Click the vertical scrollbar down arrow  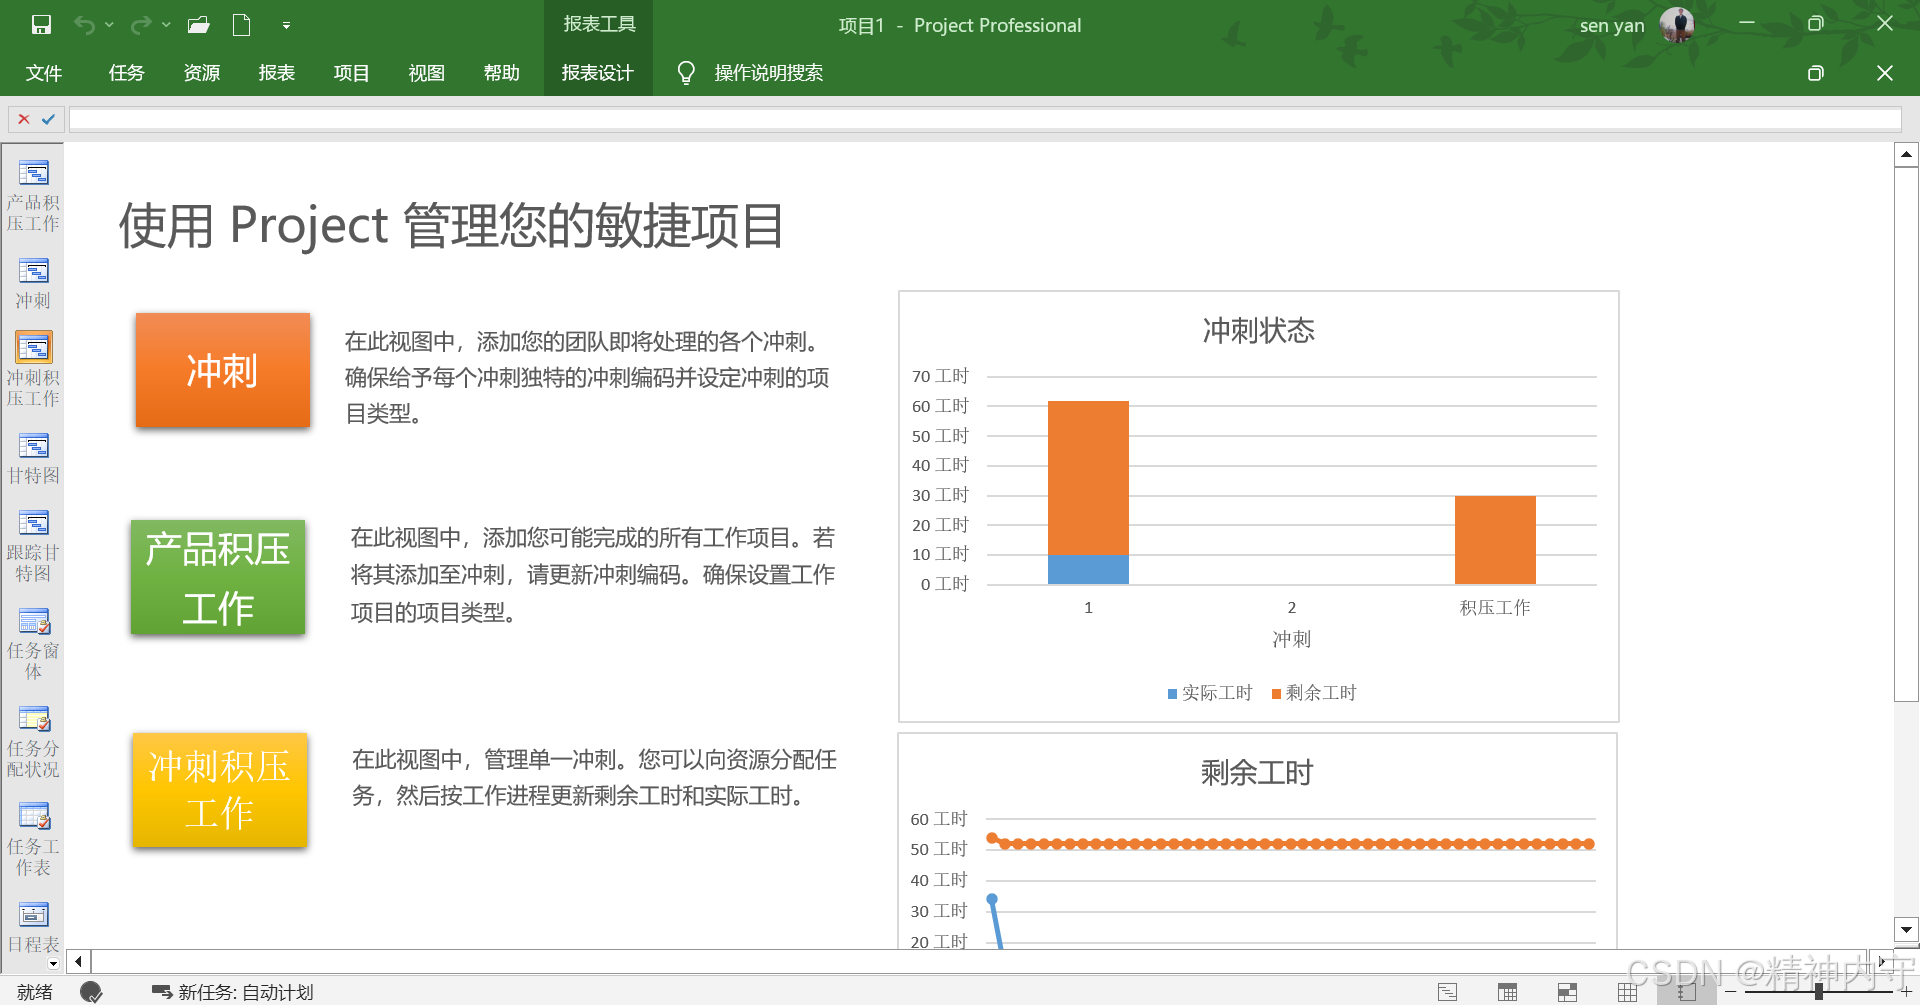[1906, 930]
